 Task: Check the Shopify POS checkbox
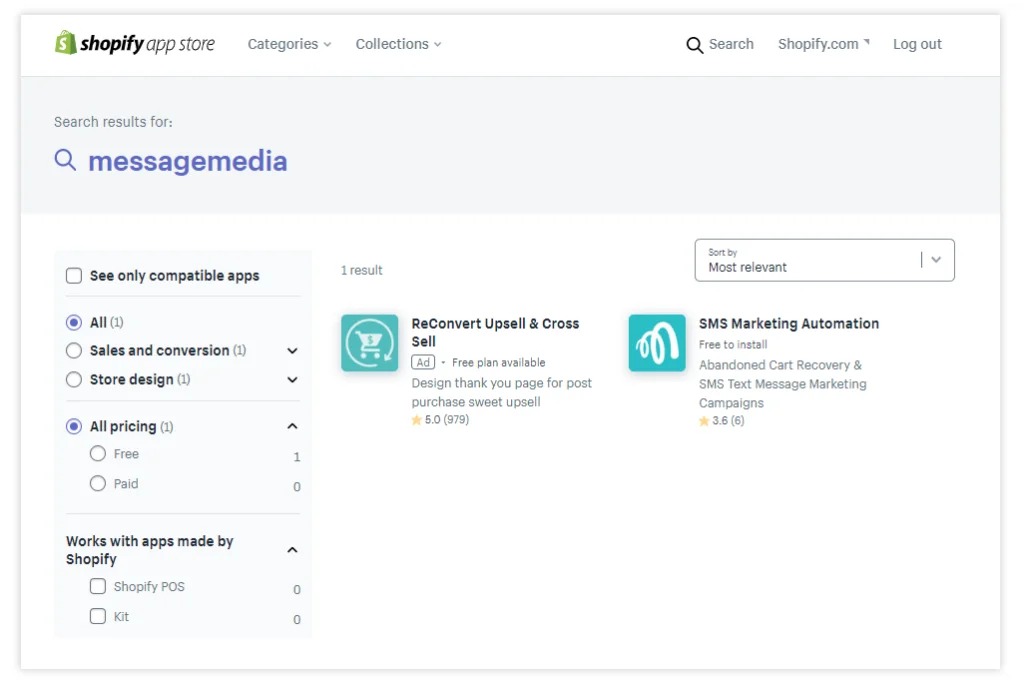98,586
